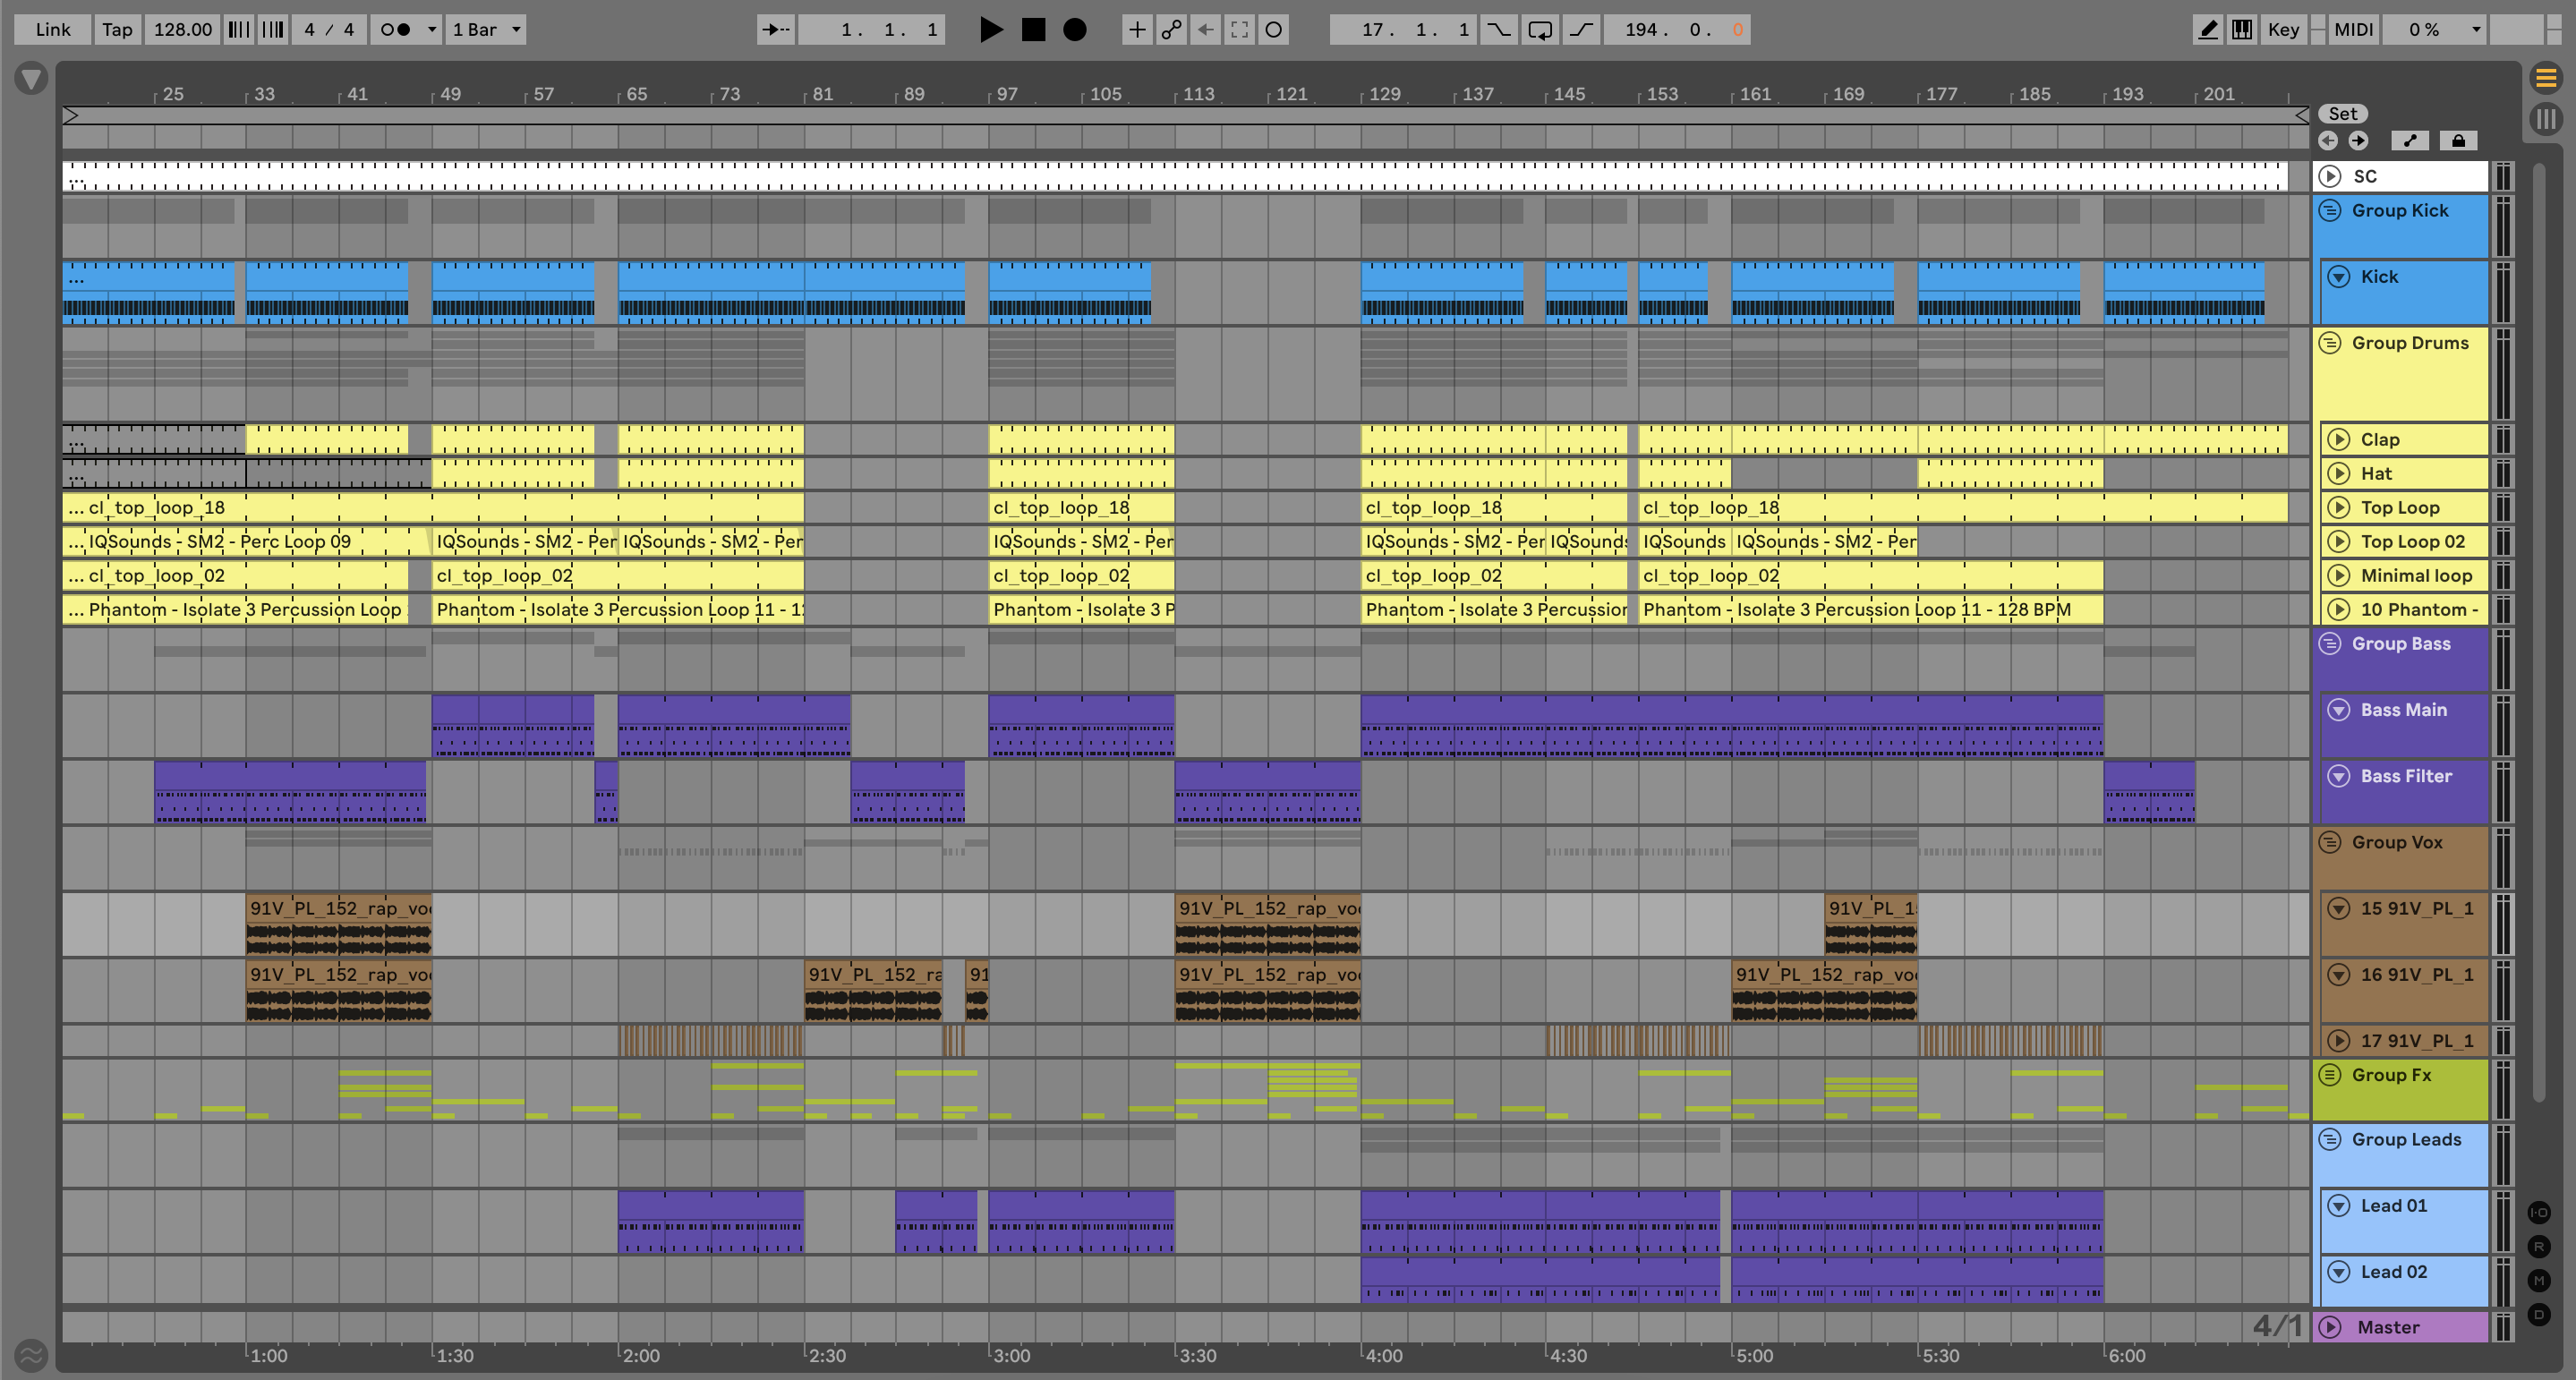Click the Link button
Image resolution: width=2576 pixels, height=1380 pixels.
[52, 29]
